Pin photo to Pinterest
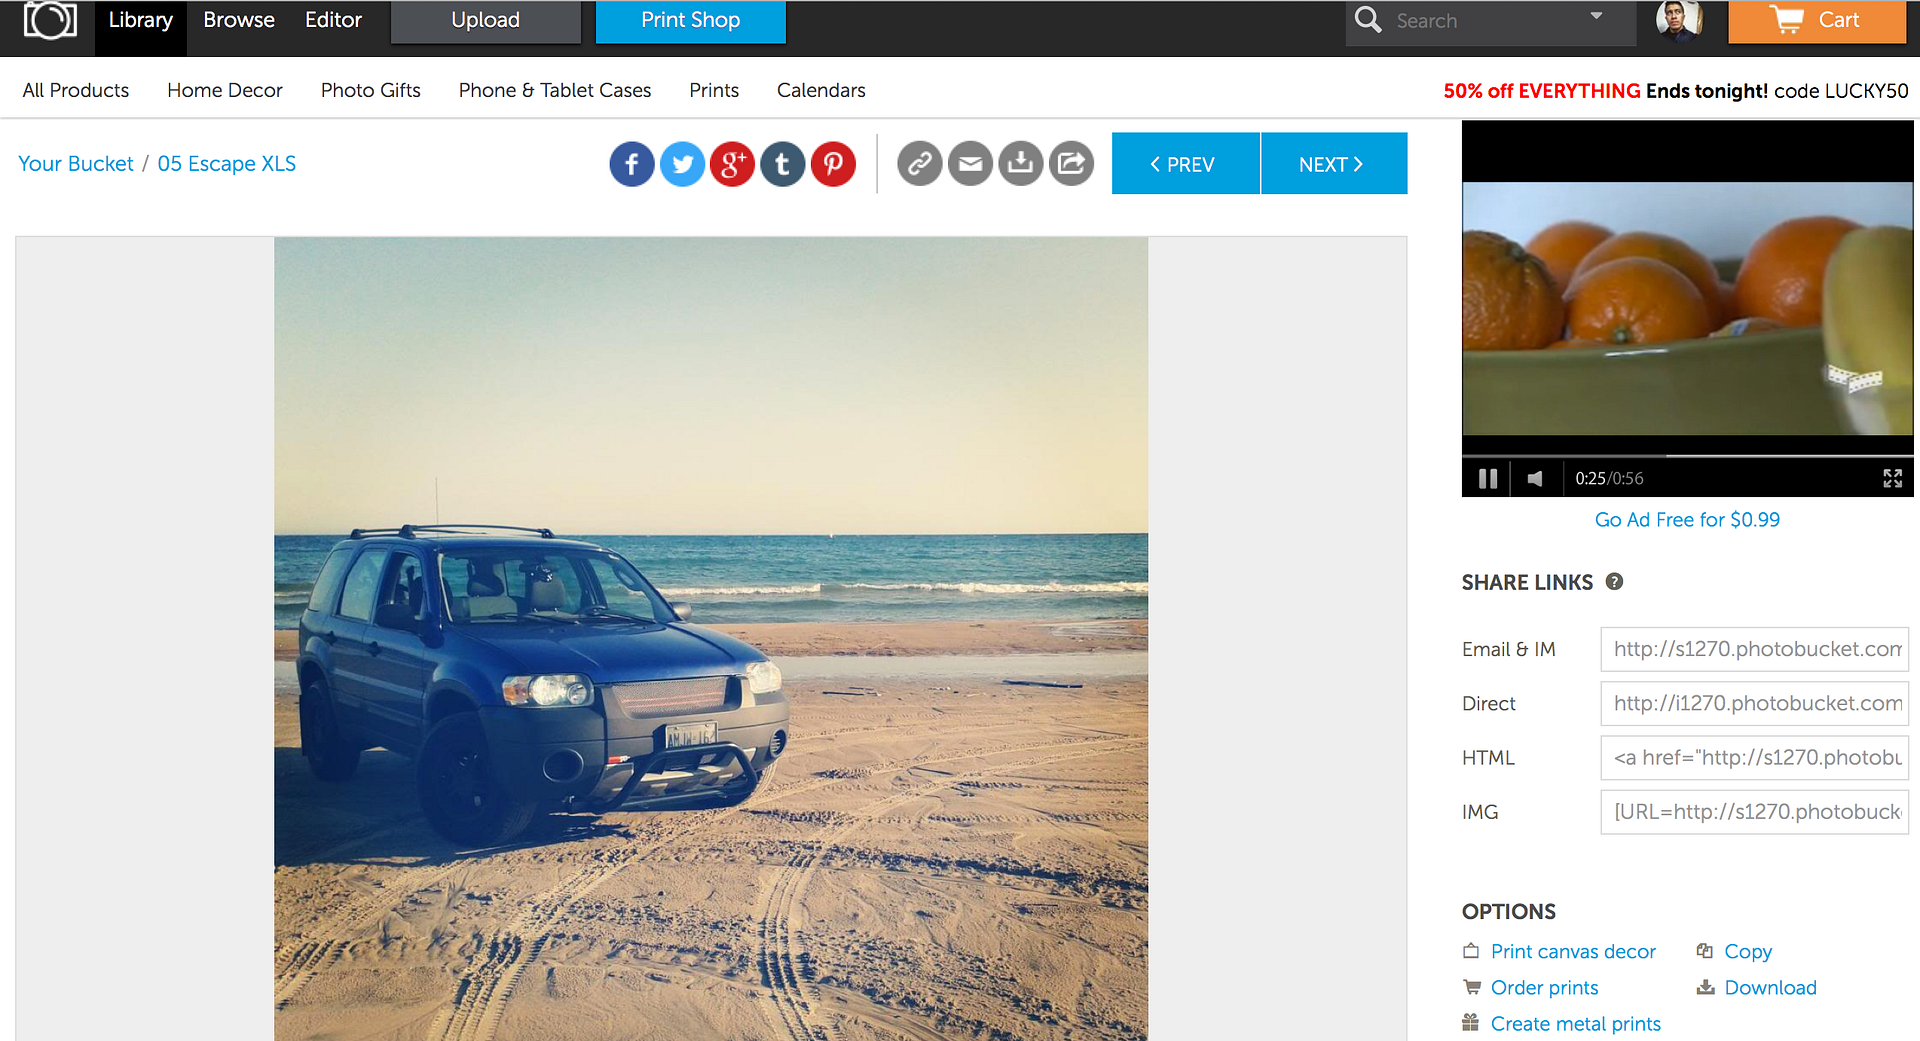This screenshot has height=1041, width=1920. (x=833, y=164)
